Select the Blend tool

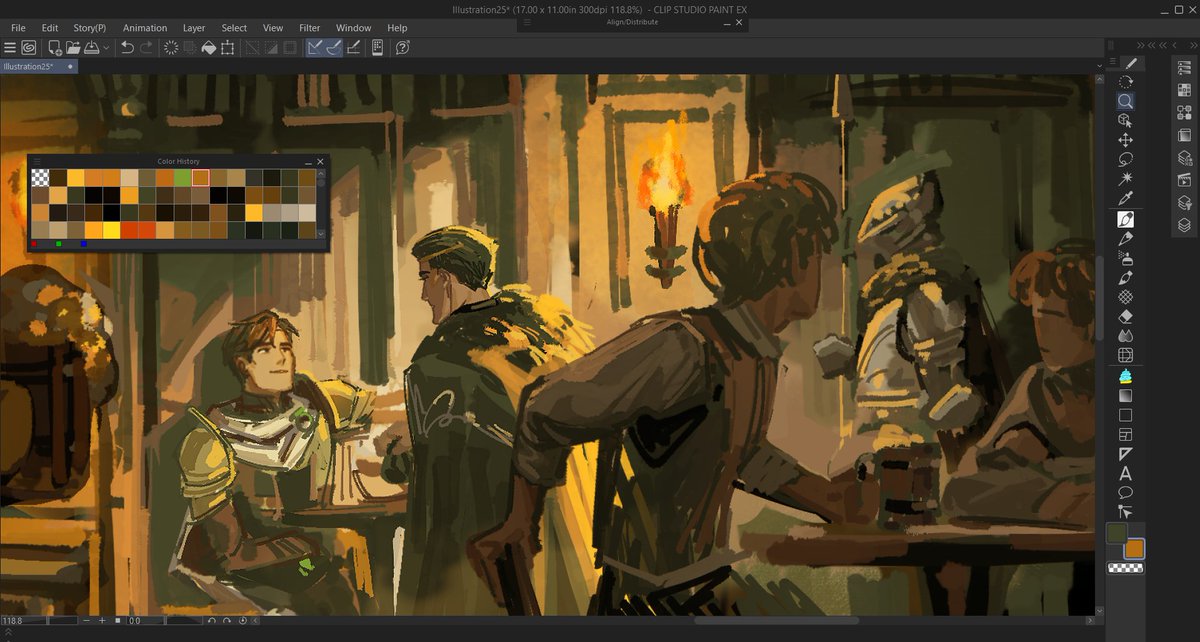pyautogui.click(x=1125, y=335)
